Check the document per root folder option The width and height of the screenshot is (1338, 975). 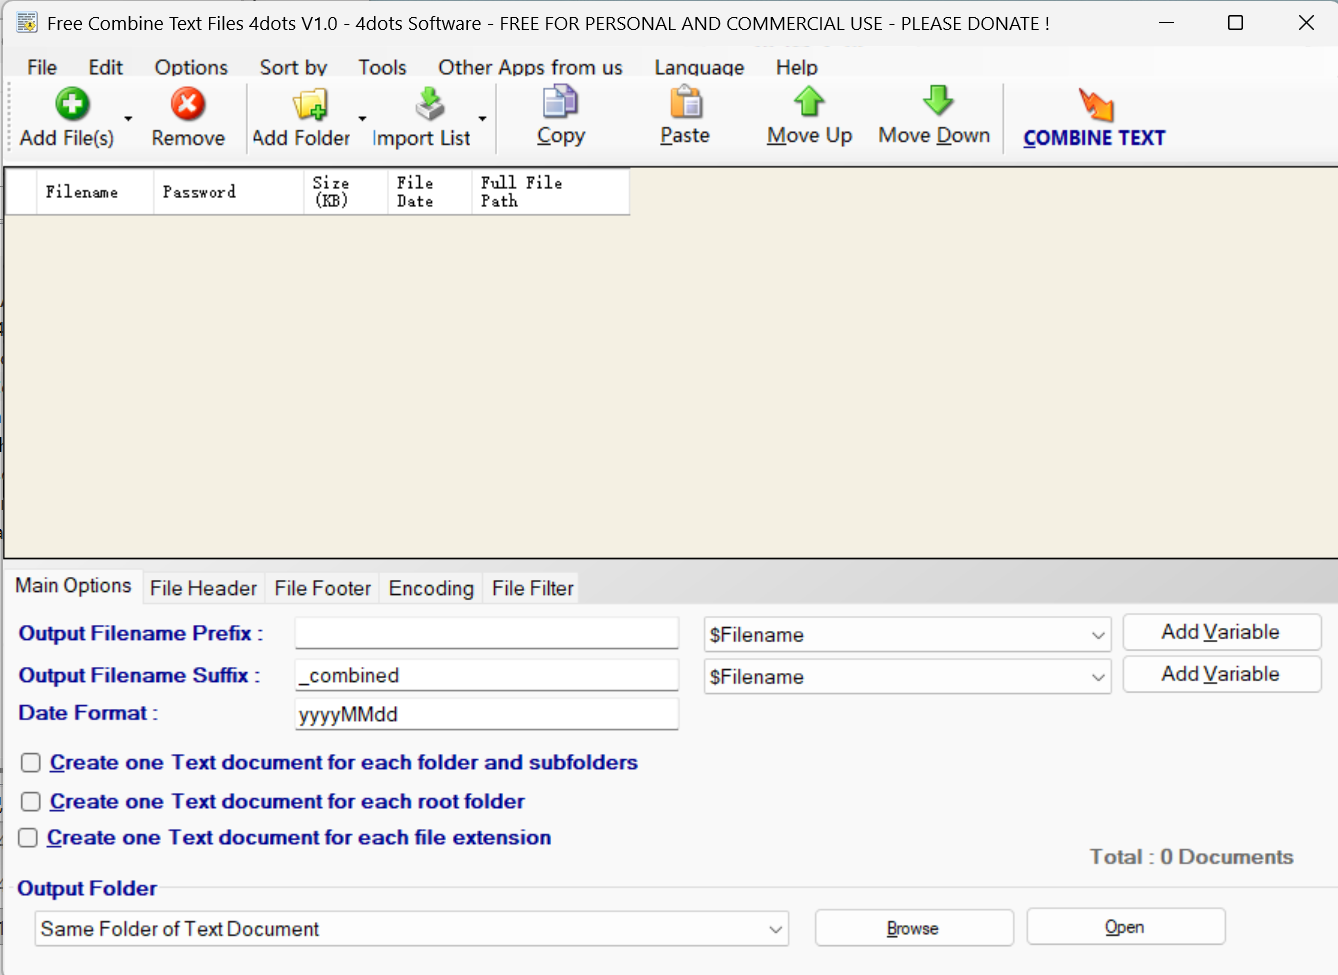(30, 801)
